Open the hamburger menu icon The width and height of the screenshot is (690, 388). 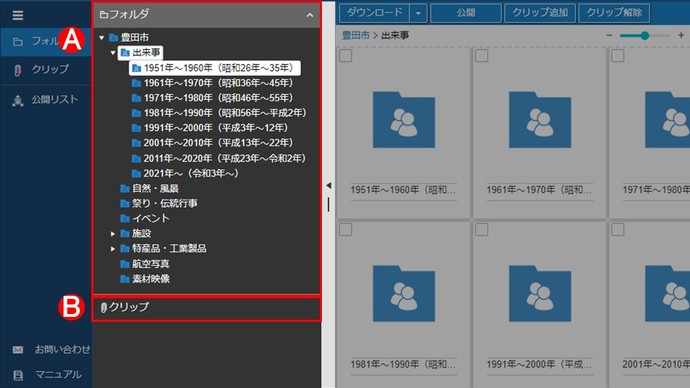coord(18,15)
